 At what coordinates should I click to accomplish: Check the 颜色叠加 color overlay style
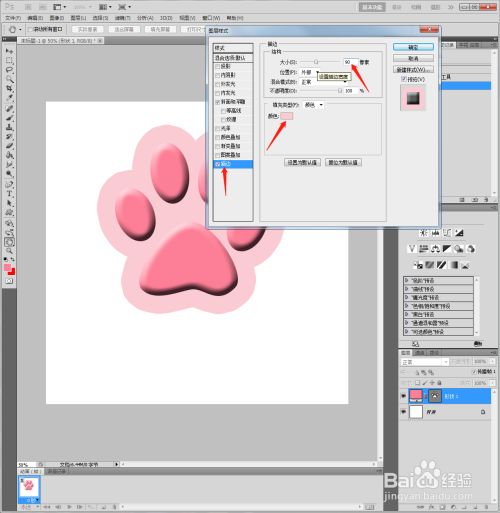[218, 137]
